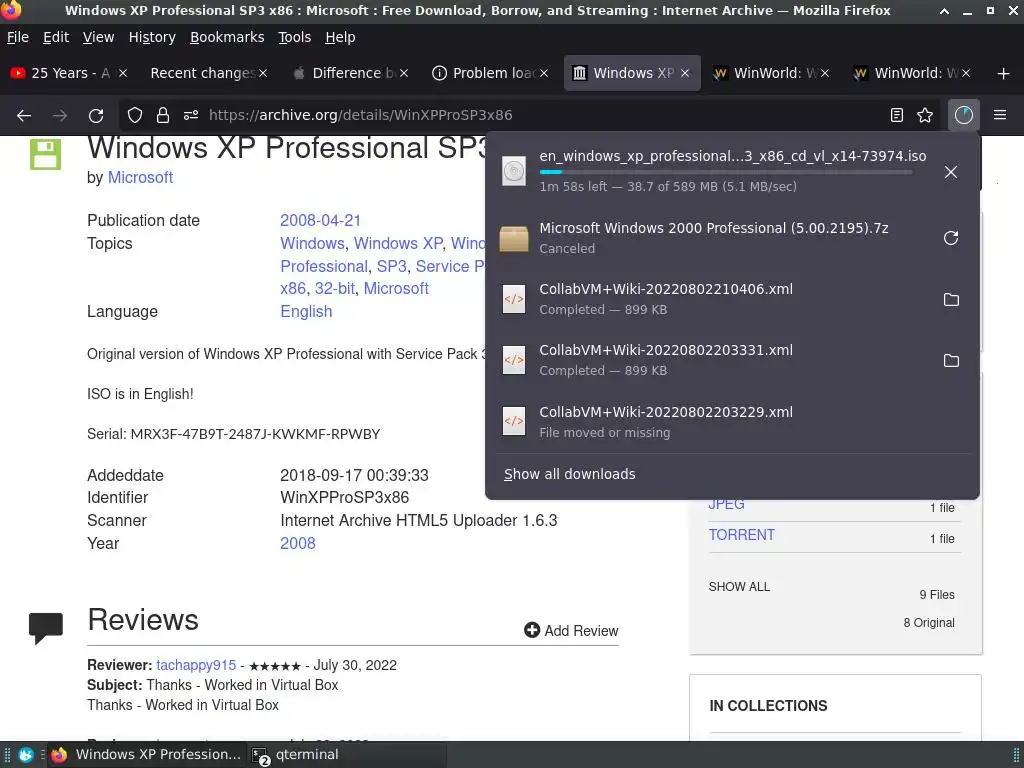Open the Professional topic link
Screen dimensions: 1024x768
point(323,266)
